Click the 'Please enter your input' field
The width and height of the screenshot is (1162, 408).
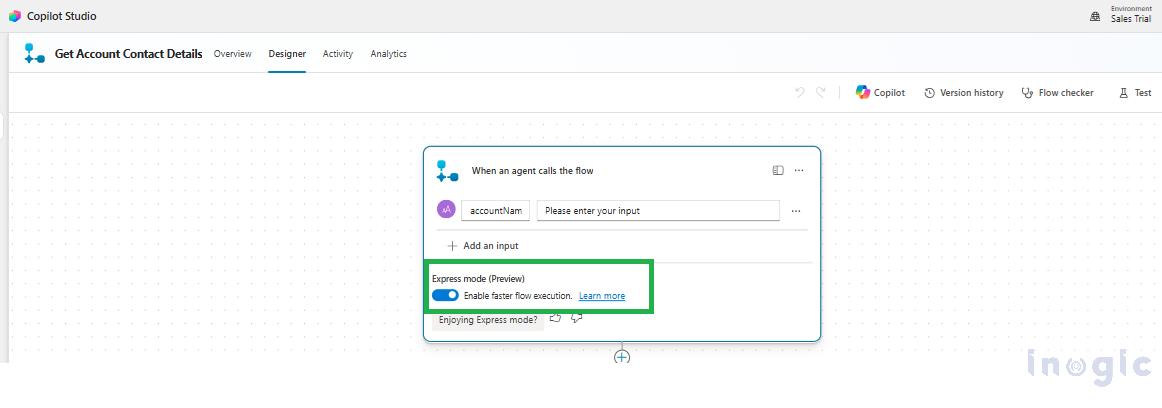pos(658,210)
